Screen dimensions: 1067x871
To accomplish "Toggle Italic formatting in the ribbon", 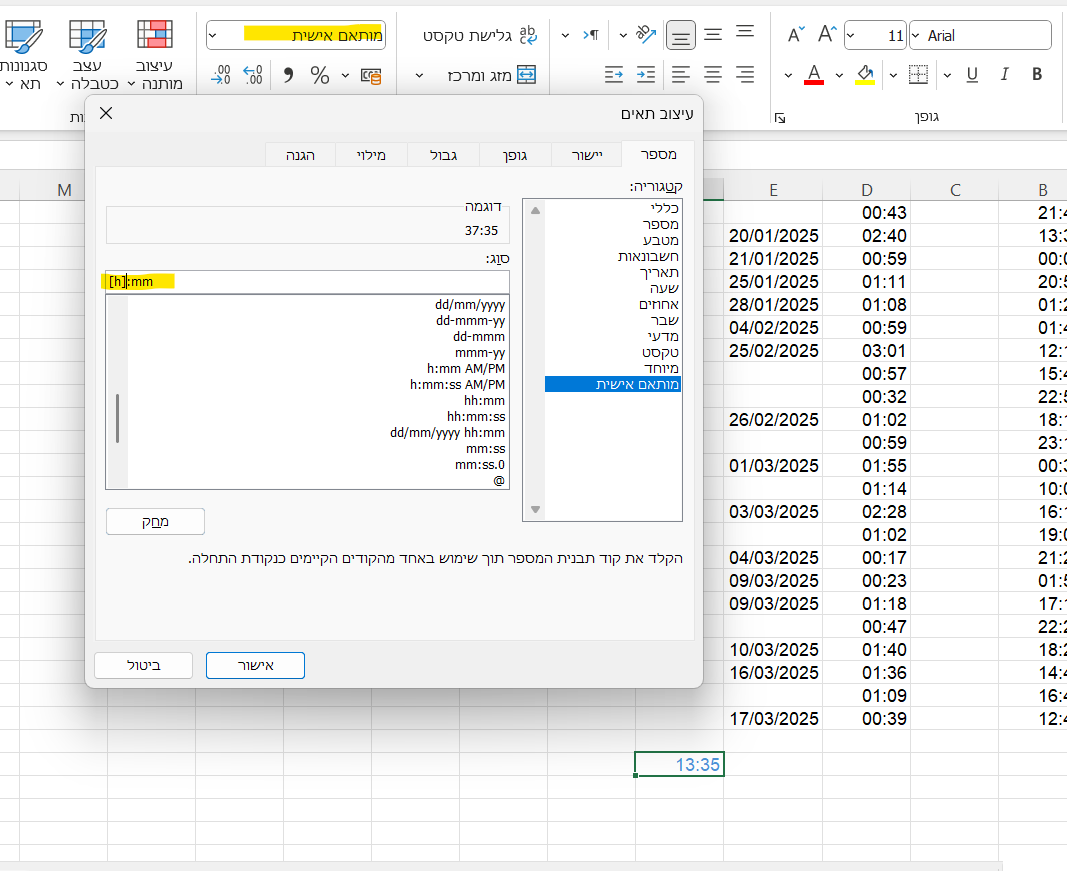I will tap(1005, 74).
